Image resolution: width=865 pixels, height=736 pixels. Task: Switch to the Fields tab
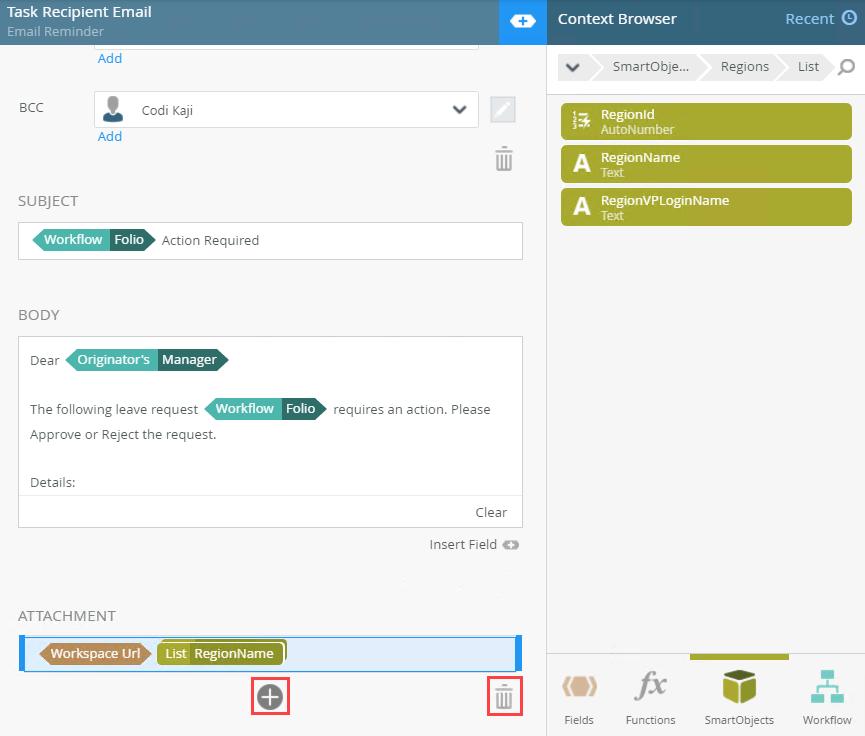[579, 696]
